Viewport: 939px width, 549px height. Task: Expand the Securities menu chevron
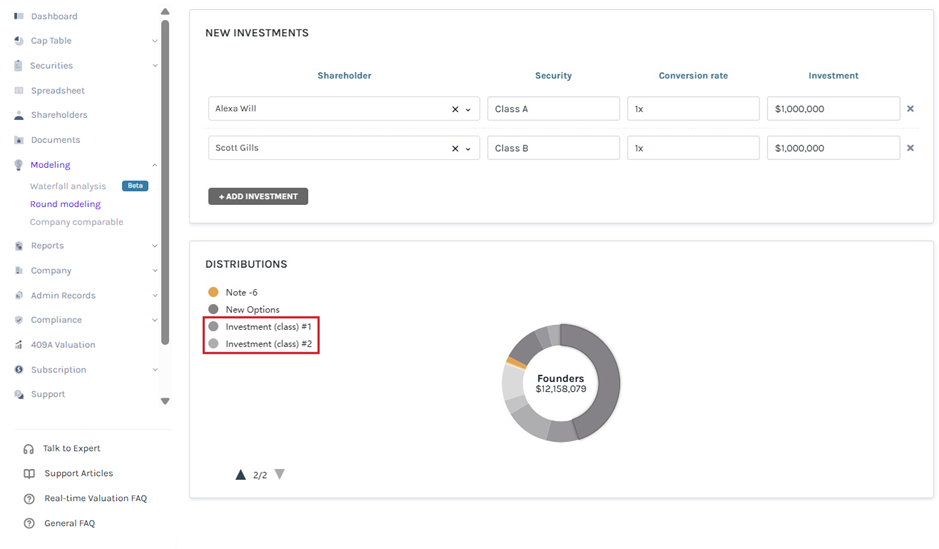click(x=155, y=66)
